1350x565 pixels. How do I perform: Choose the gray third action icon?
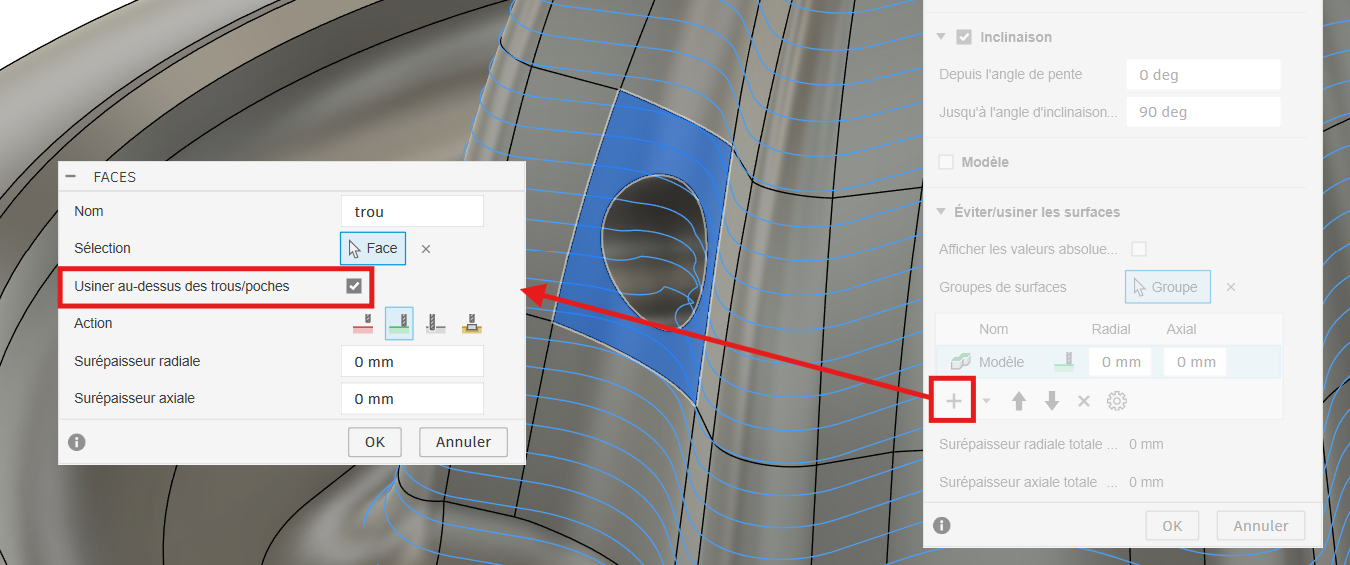click(435, 323)
